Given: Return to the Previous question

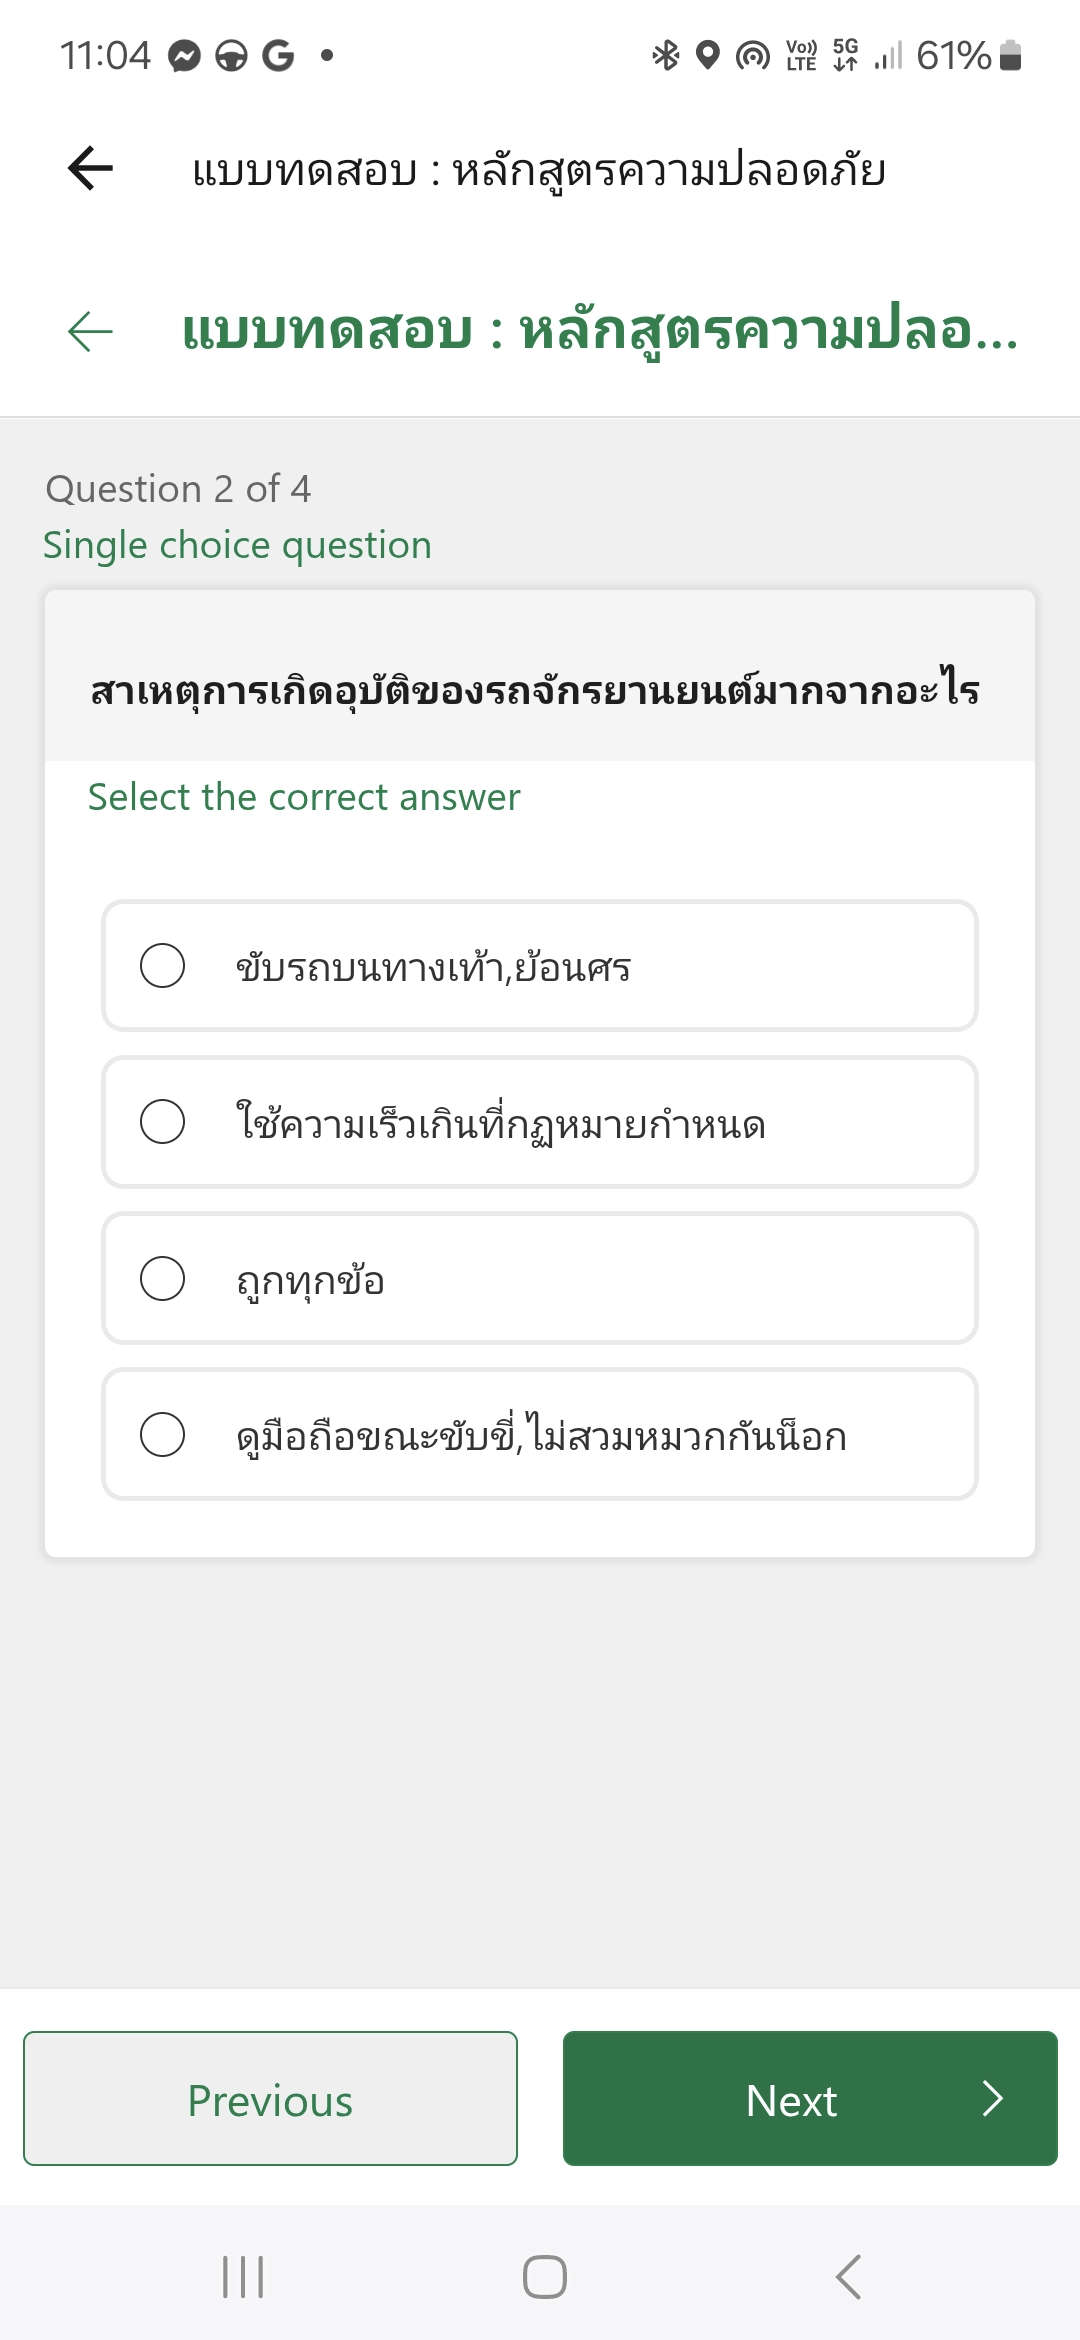Looking at the screenshot, I should point(270,2098).
